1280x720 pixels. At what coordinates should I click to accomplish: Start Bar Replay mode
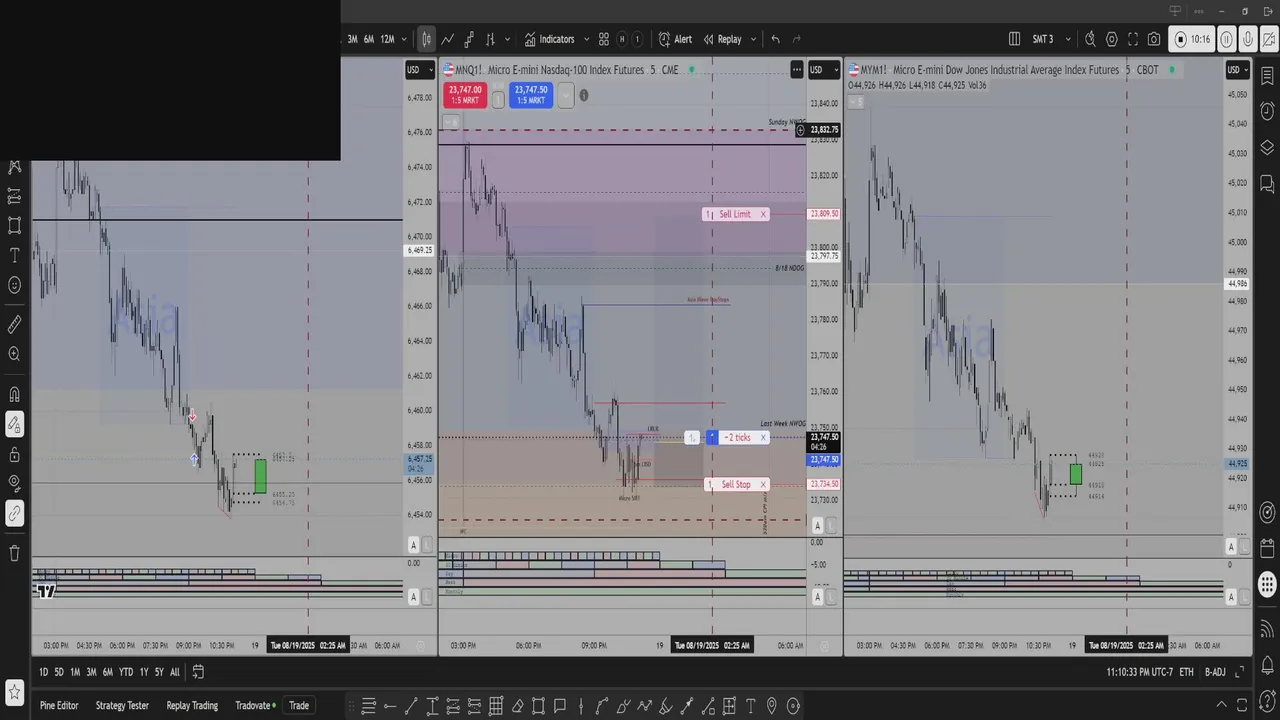(x=722, y=39)
